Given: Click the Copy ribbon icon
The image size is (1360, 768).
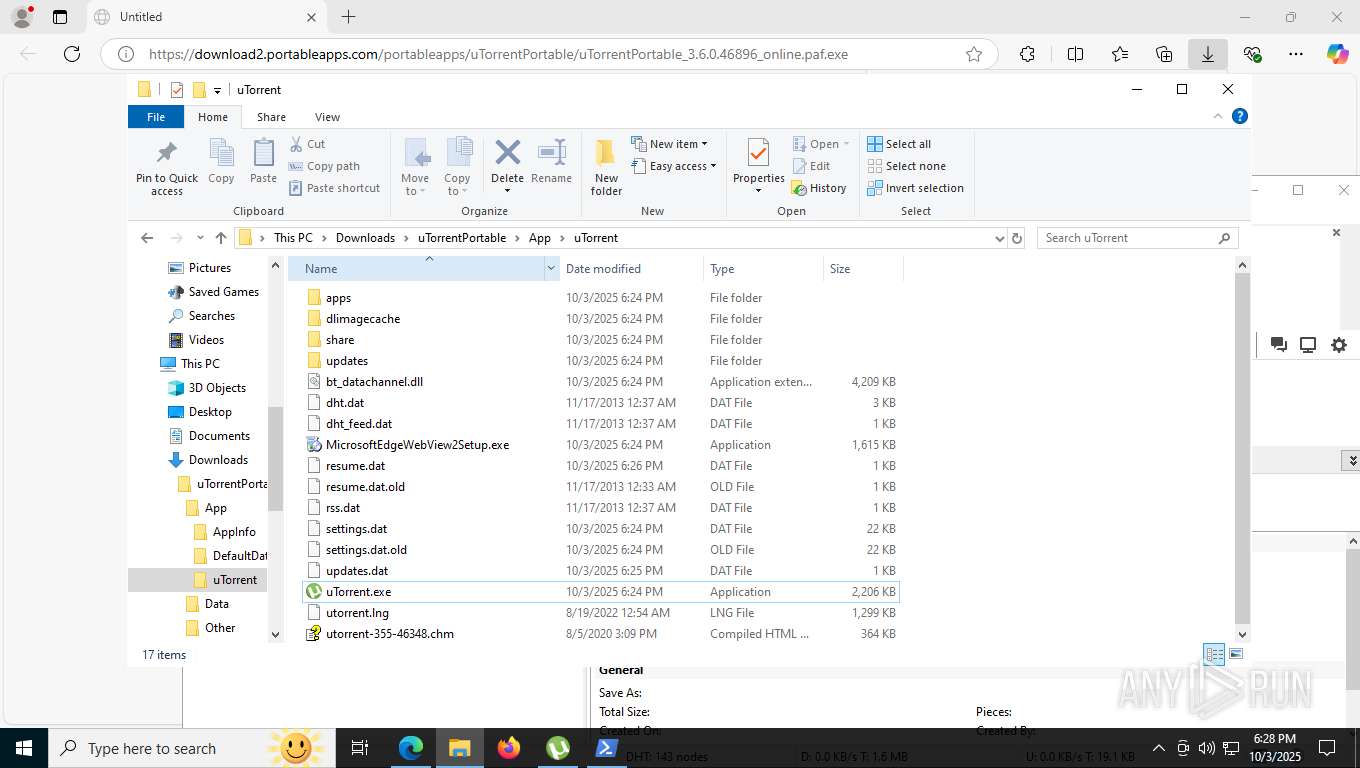Looking at the screenshot, I should pos(221,161).
